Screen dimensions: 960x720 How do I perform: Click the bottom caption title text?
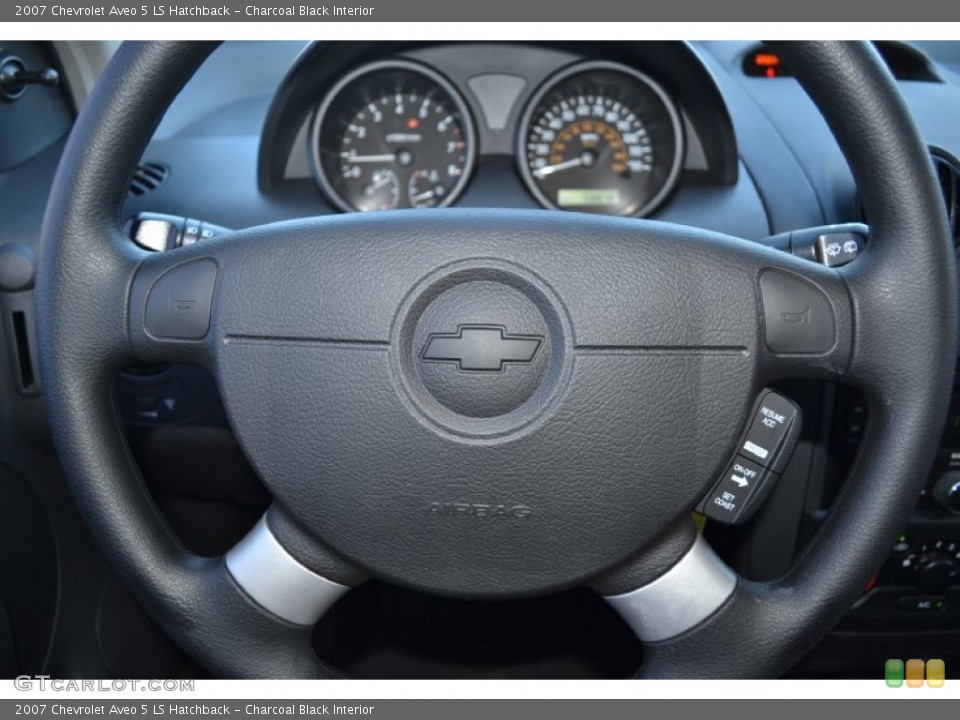[x=194, y=710]
